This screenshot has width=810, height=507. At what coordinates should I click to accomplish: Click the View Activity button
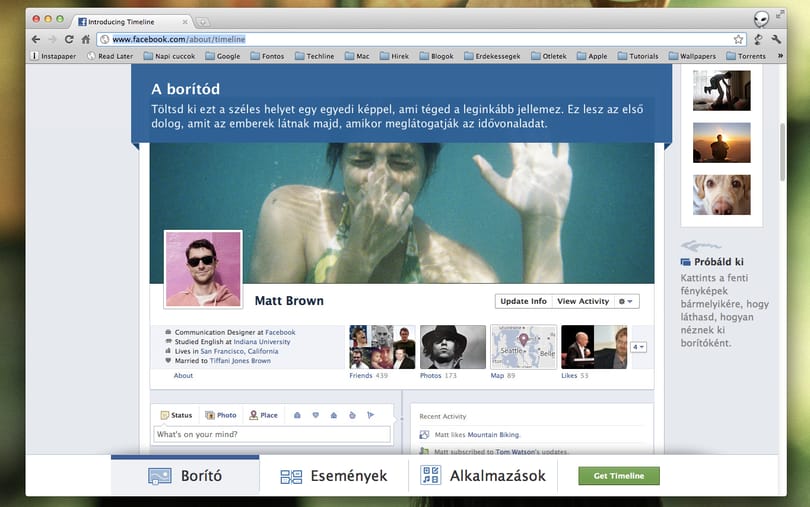[583, 301]
